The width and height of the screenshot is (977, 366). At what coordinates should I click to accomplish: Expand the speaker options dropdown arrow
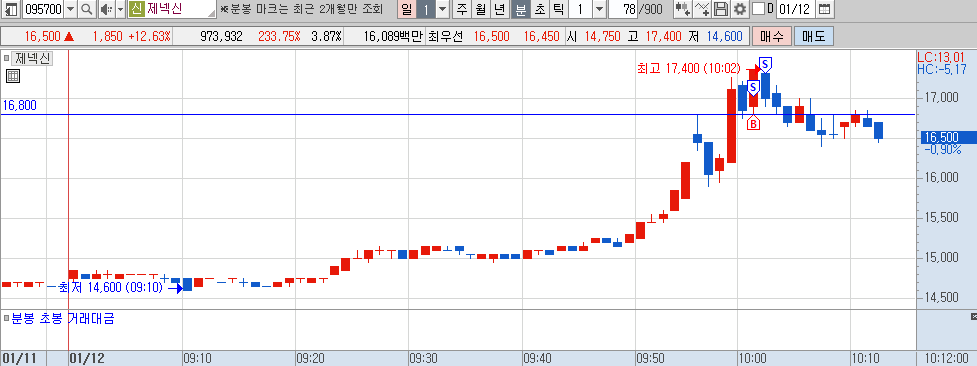point(120,9)
